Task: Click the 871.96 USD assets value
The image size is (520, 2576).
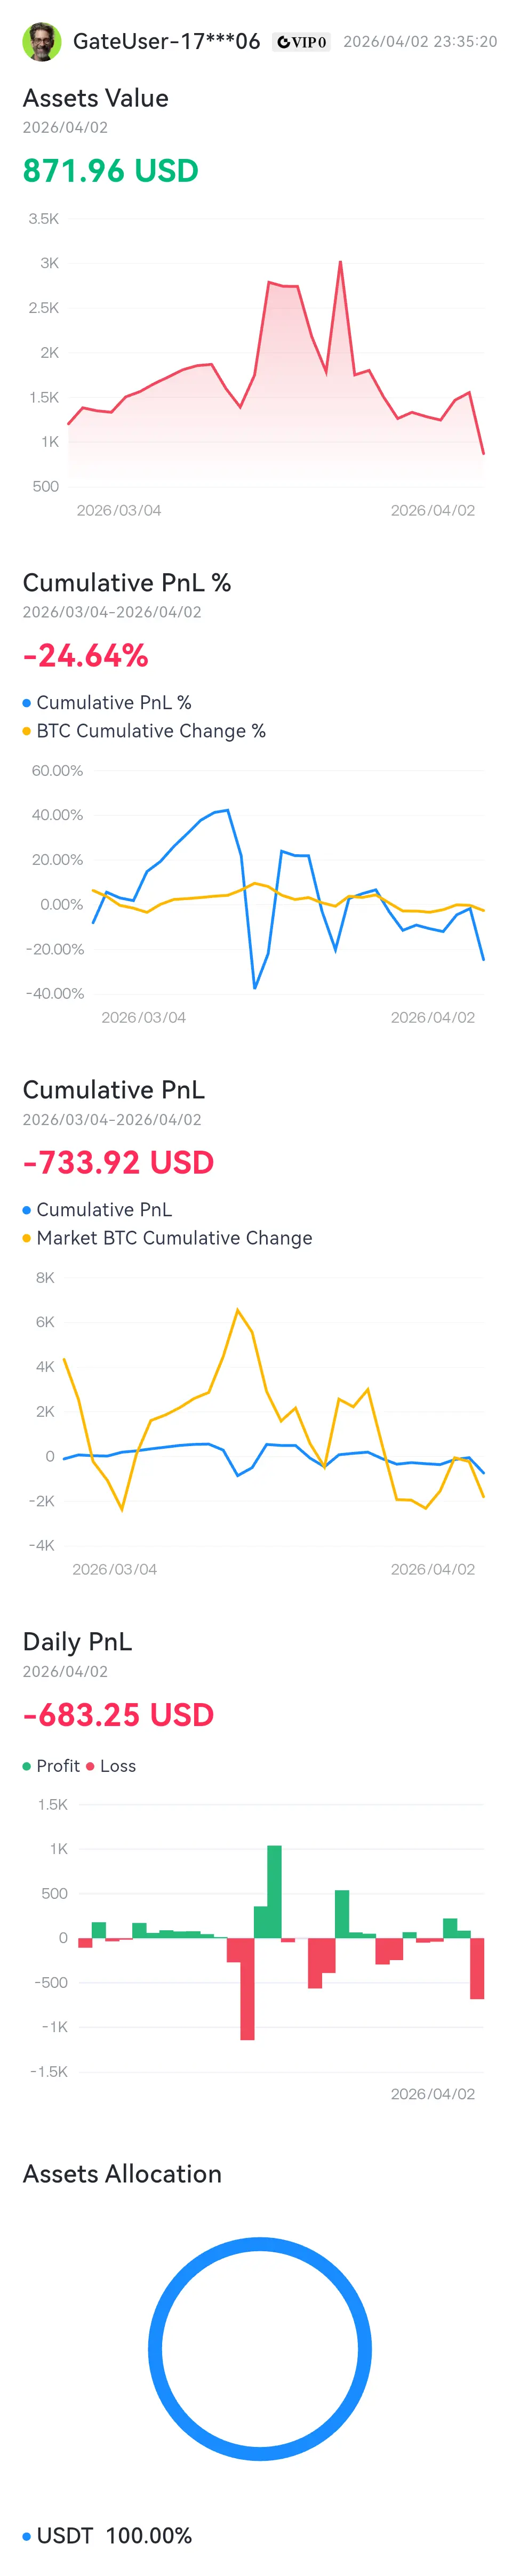Action: click(110, 171)
